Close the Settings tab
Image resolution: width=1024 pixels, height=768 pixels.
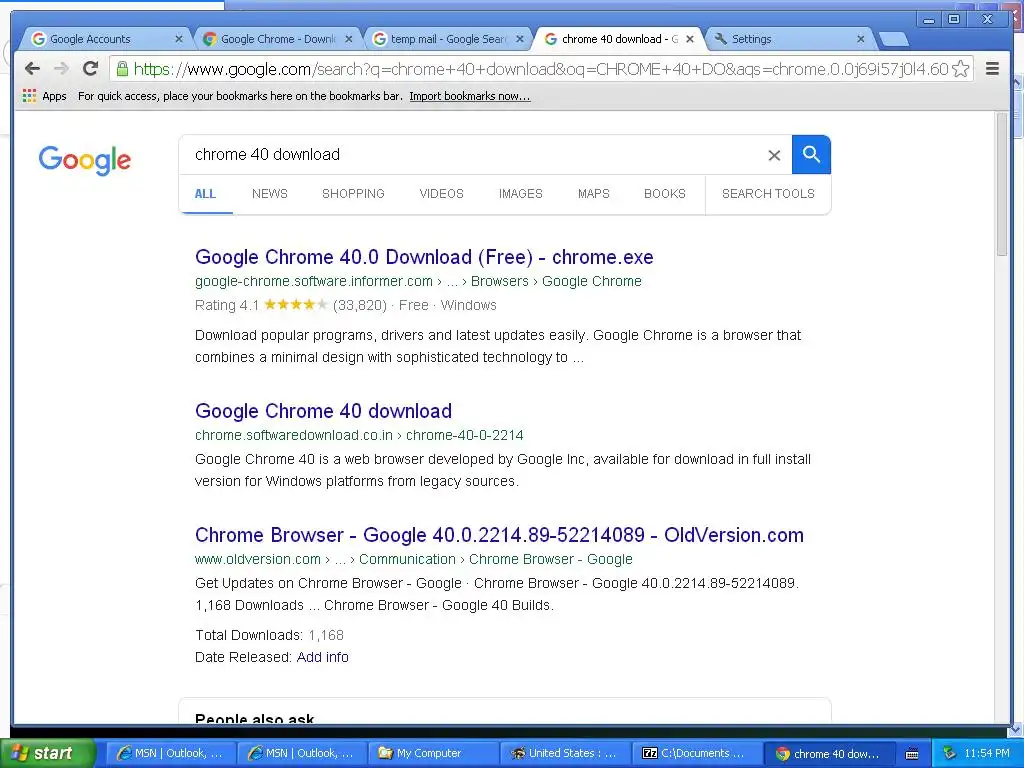click(860, 39)
